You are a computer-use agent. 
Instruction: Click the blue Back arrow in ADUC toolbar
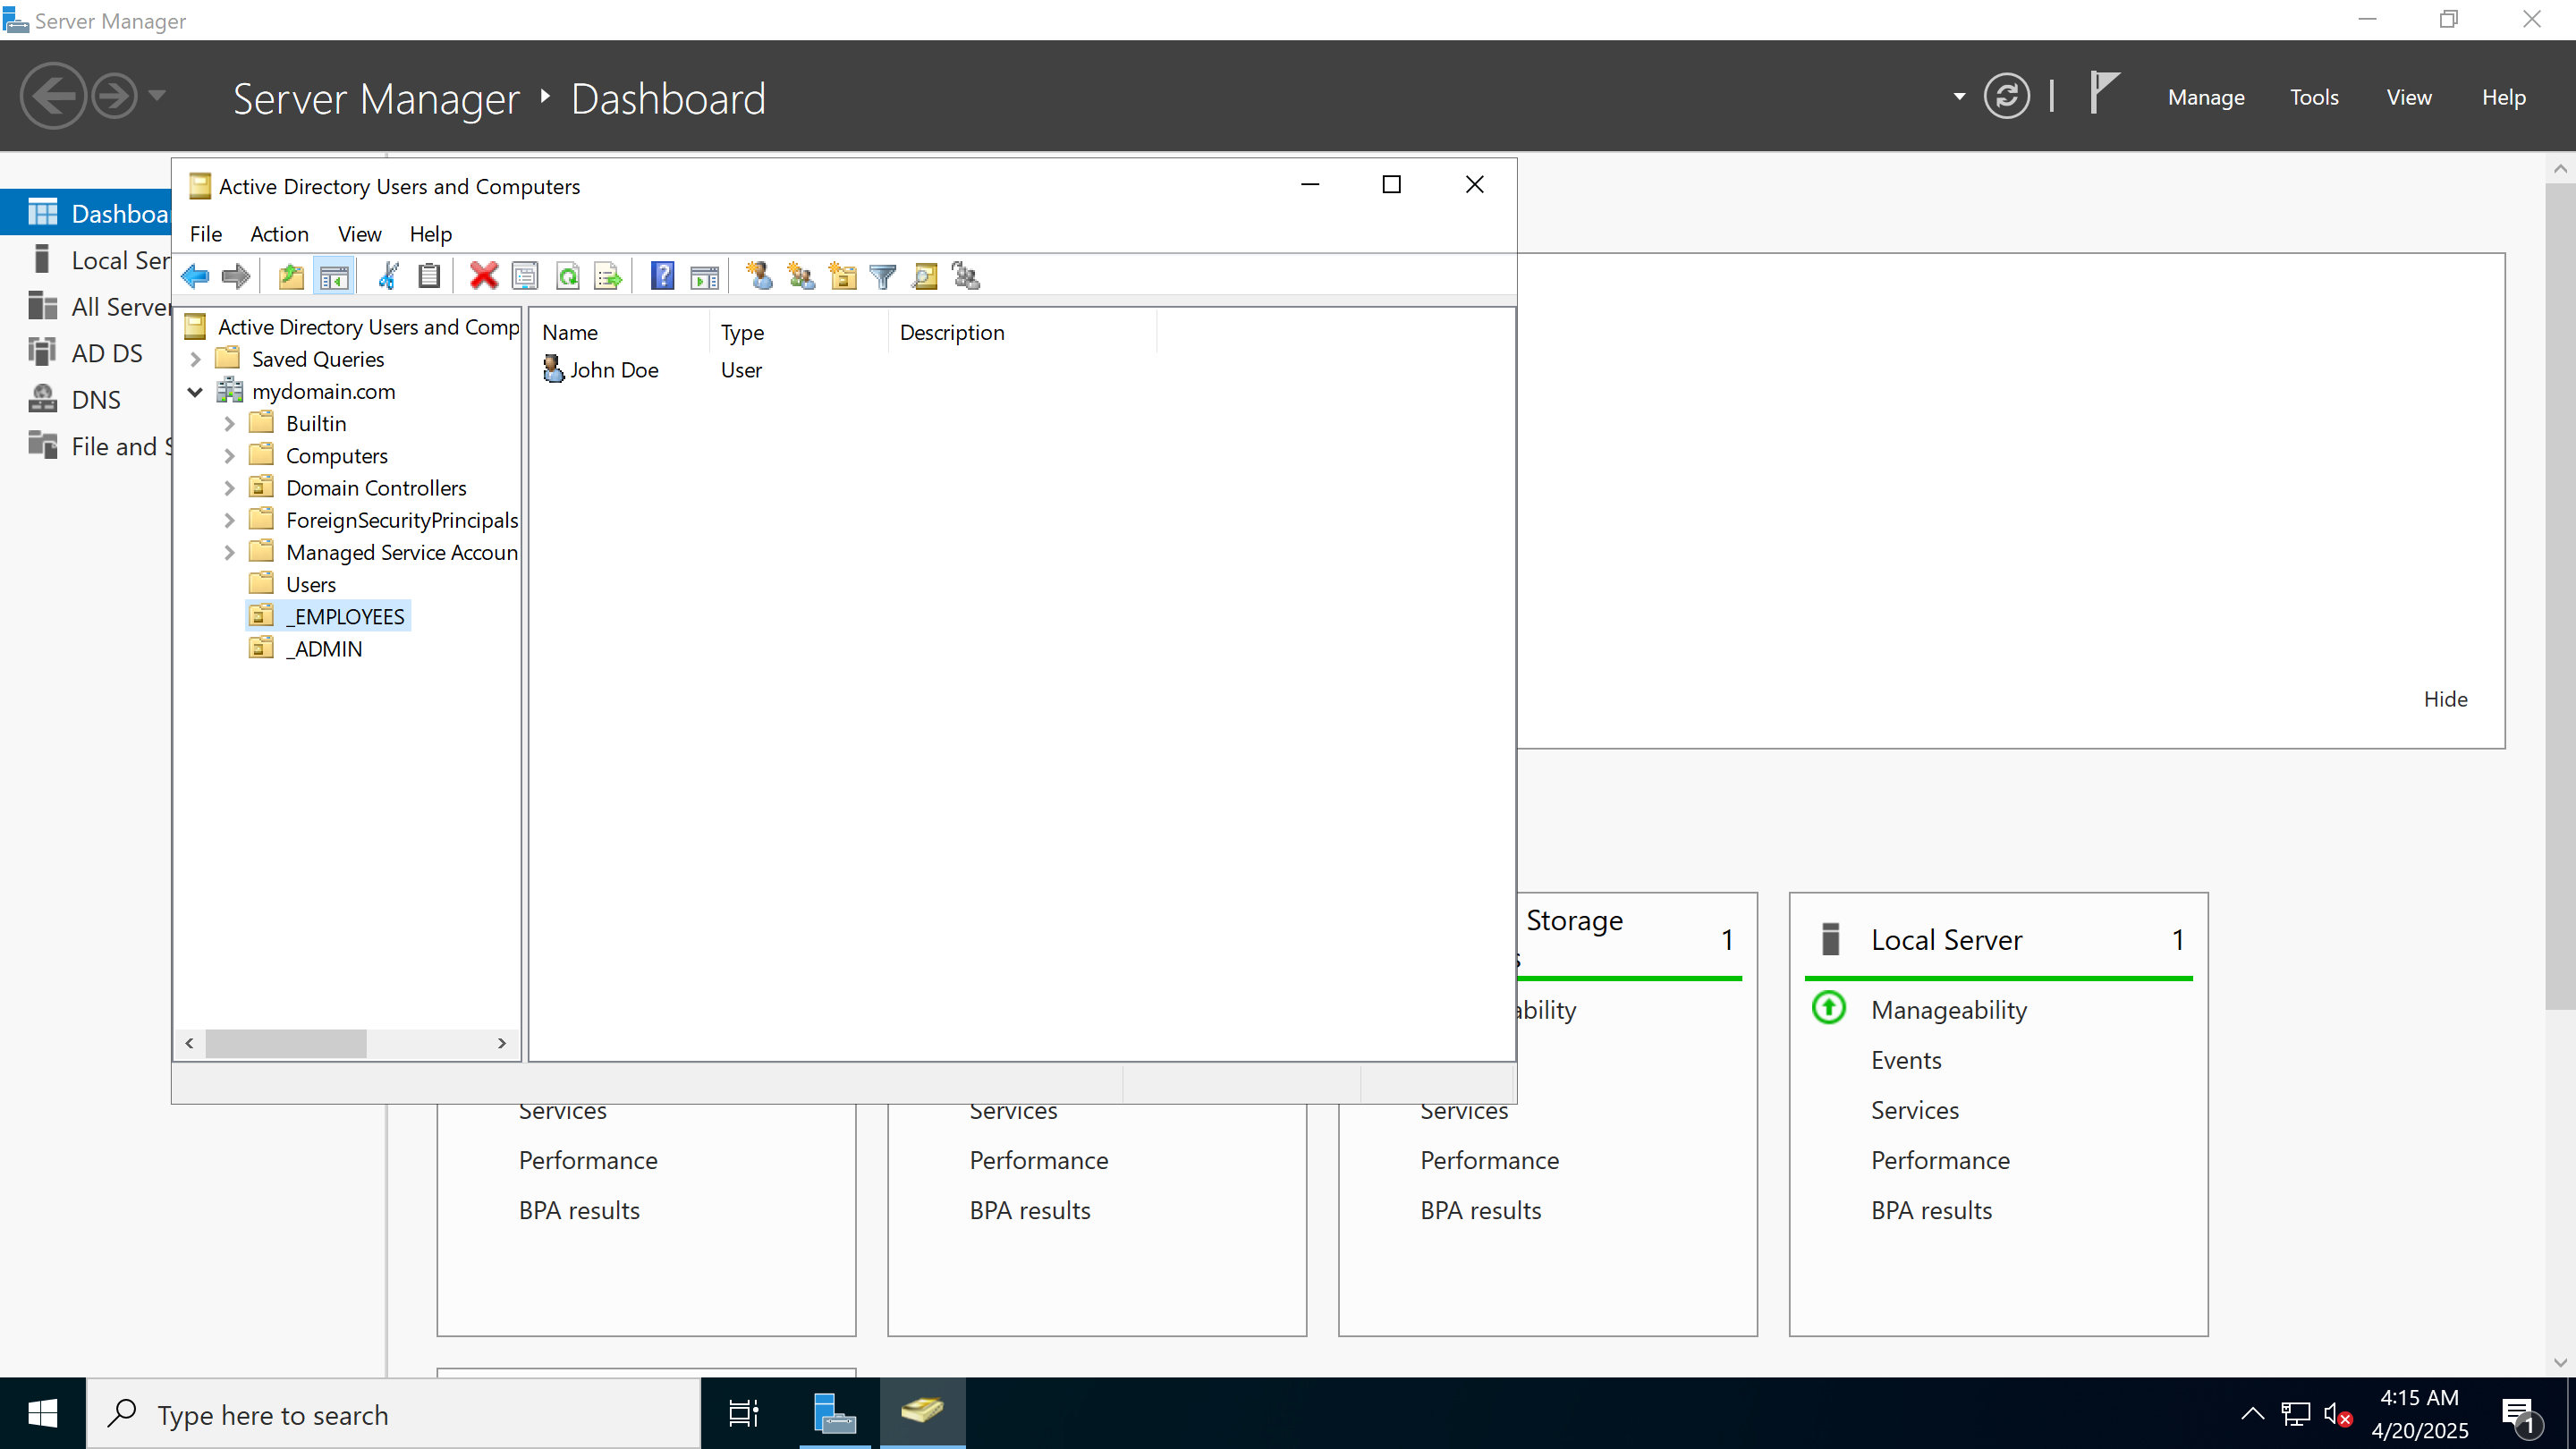195,276
